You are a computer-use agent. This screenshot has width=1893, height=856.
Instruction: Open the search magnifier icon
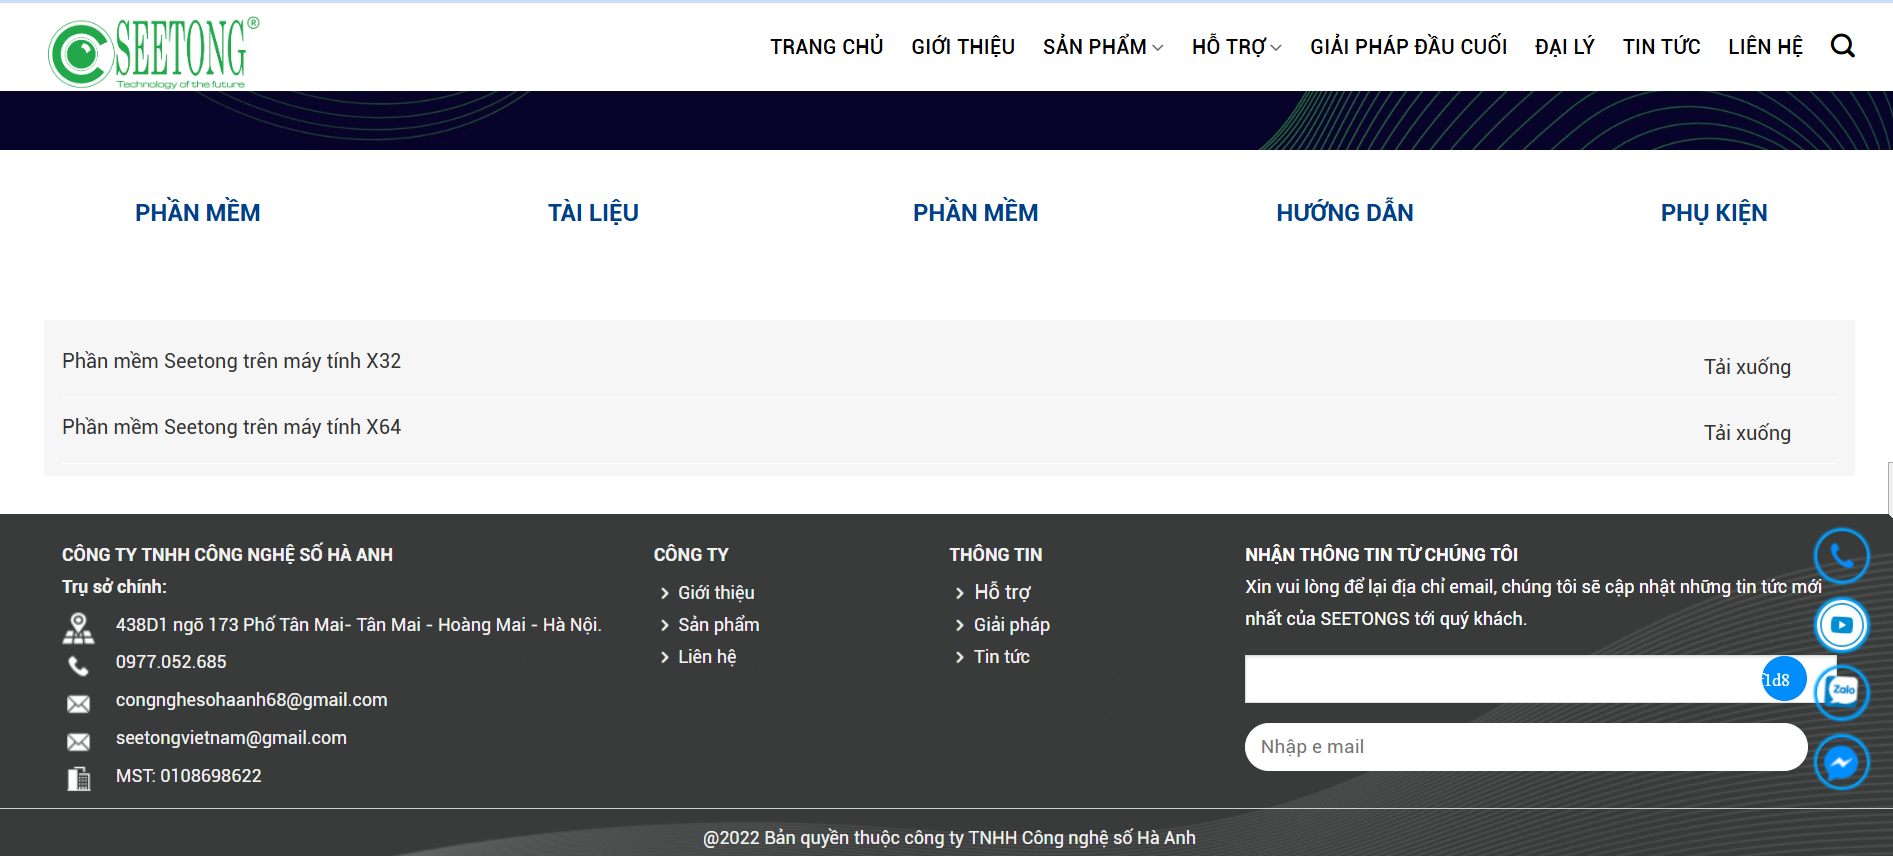(x=1842, y=46)
